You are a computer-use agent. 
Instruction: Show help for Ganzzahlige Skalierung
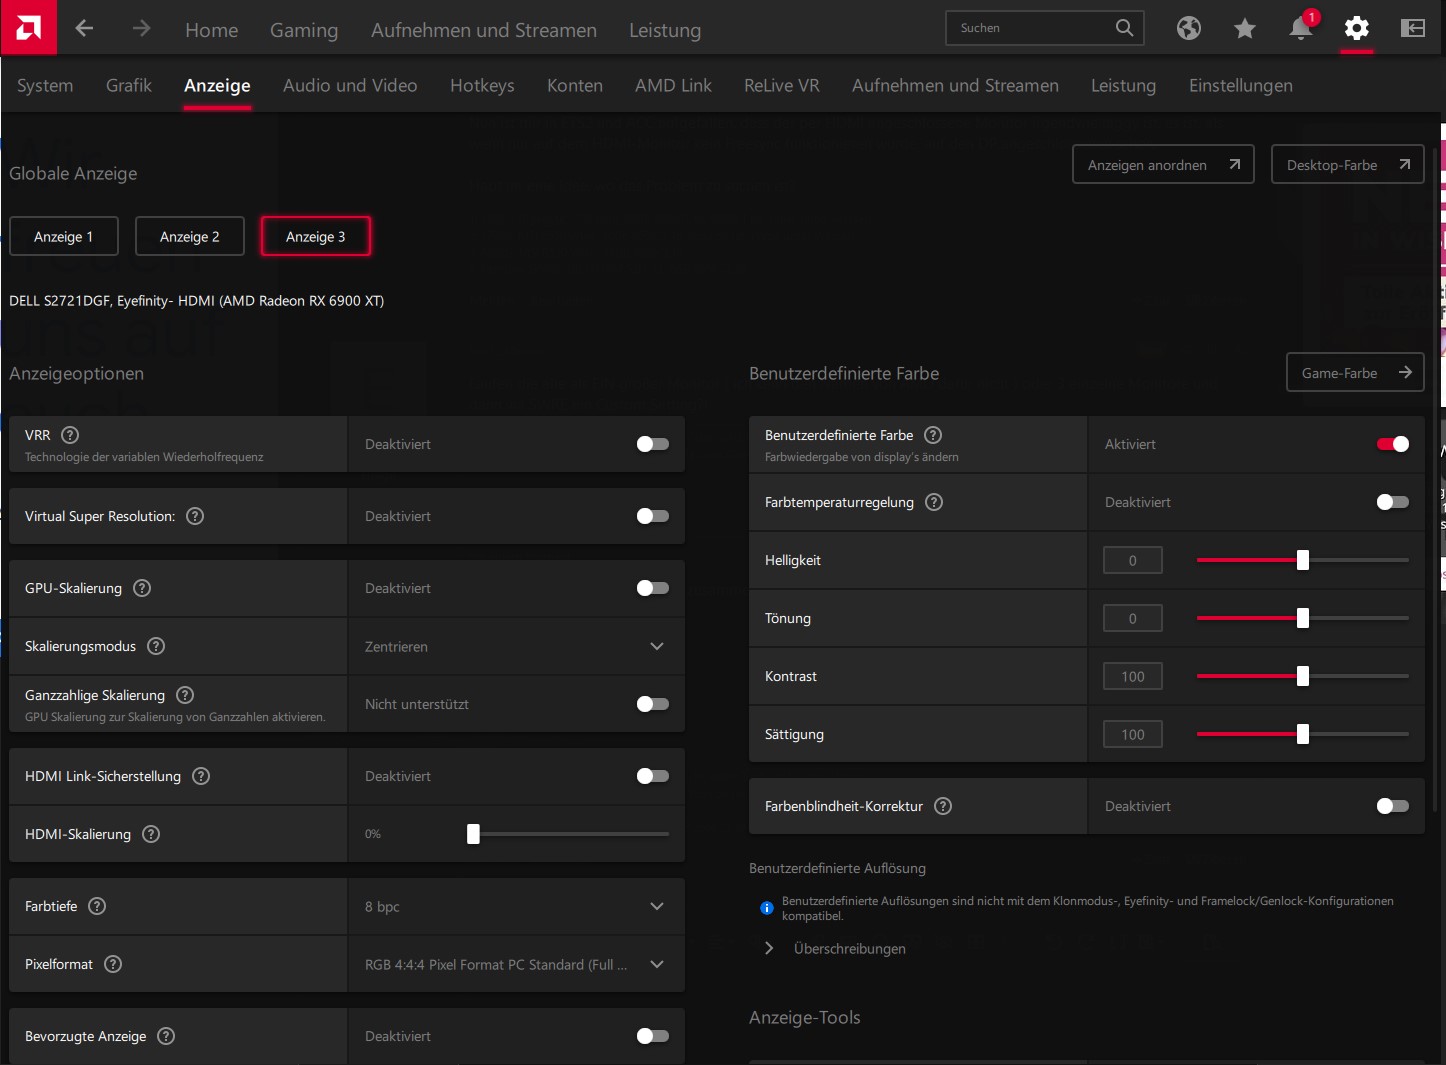(185, 695)
